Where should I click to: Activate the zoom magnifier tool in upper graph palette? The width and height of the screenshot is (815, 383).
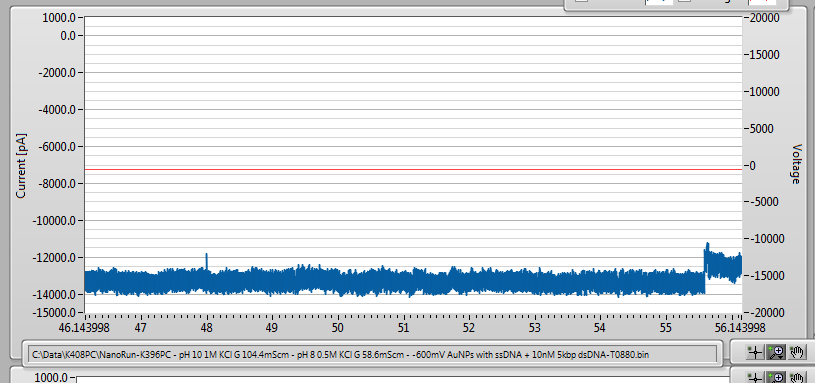tap(776, 353)
